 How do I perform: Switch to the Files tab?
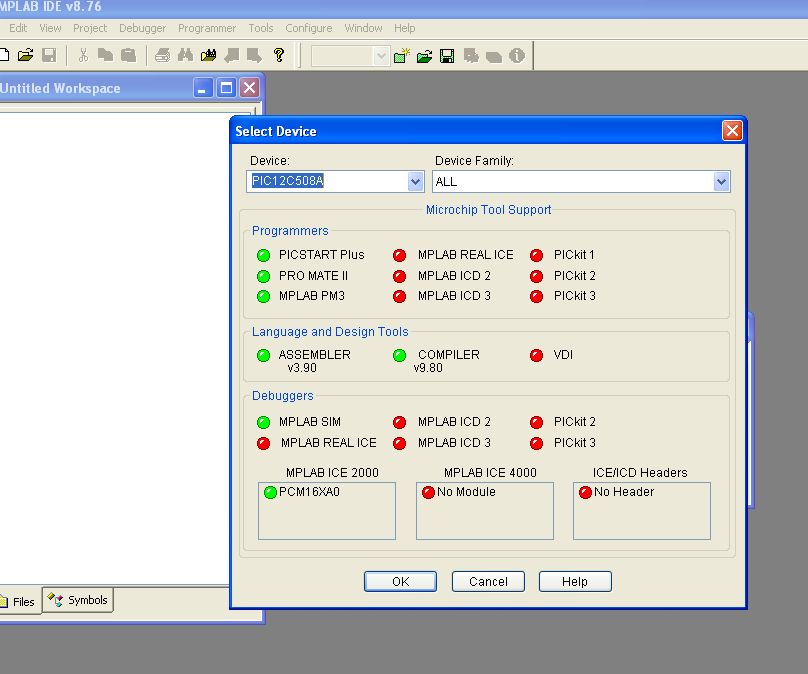(20, 601)
